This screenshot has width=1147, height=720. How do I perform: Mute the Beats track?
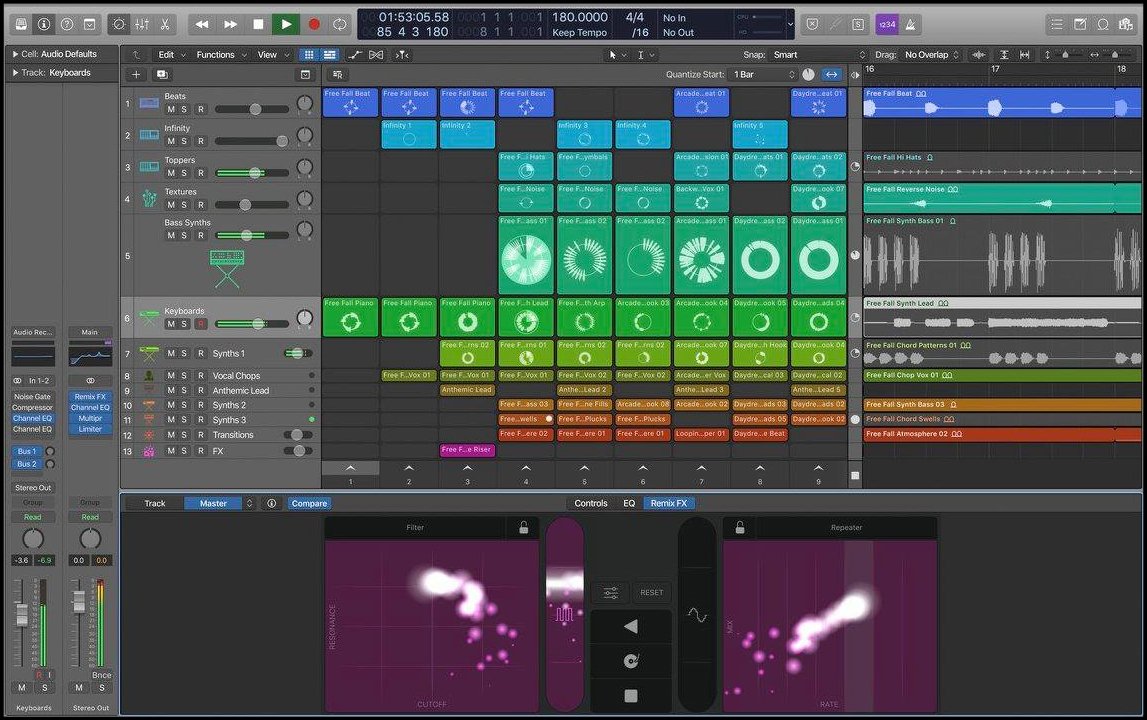click(171, 109)
